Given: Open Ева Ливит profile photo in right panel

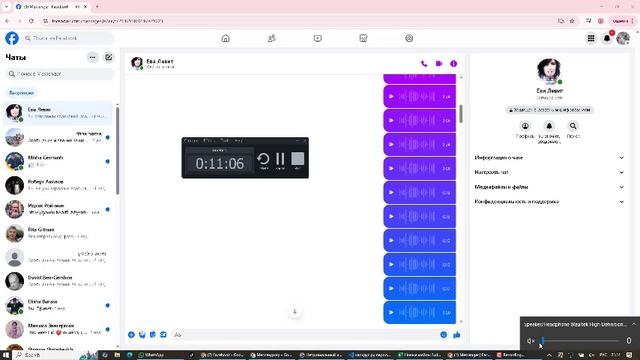Looking at the screenshot, I should pos(549,71).
